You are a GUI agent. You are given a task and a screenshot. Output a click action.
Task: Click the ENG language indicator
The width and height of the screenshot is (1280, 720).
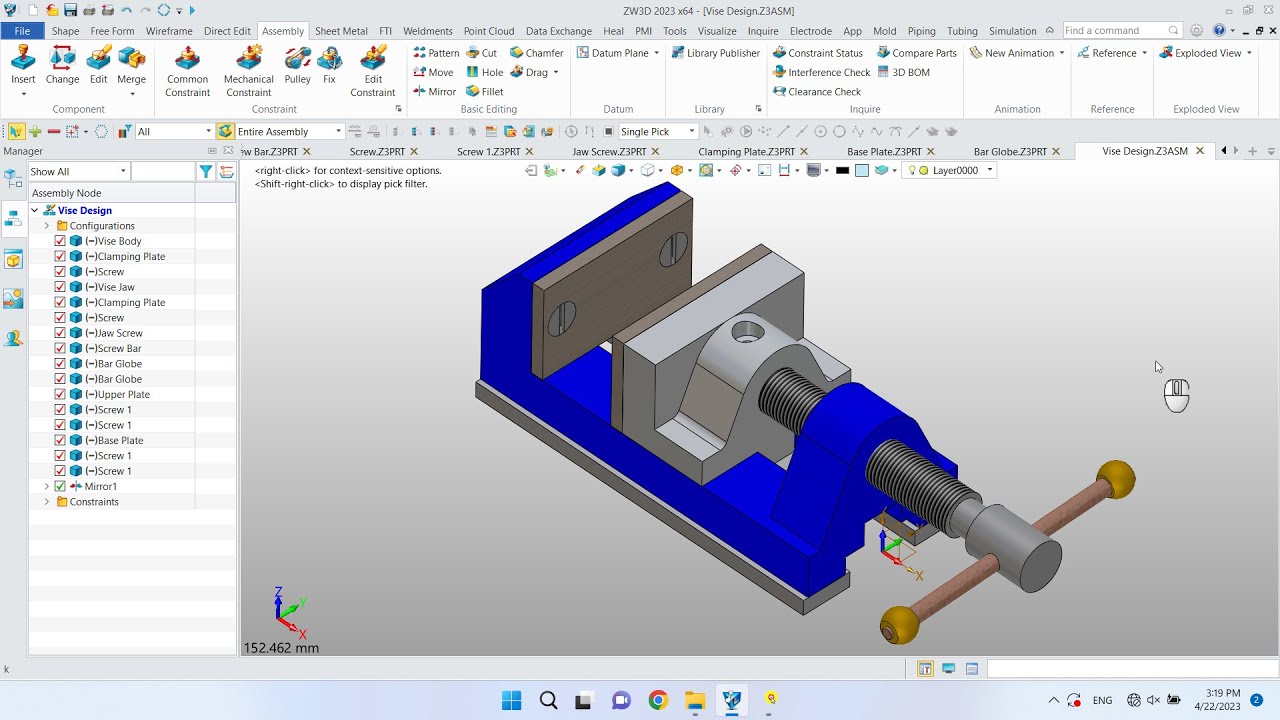pos(1102,700)
